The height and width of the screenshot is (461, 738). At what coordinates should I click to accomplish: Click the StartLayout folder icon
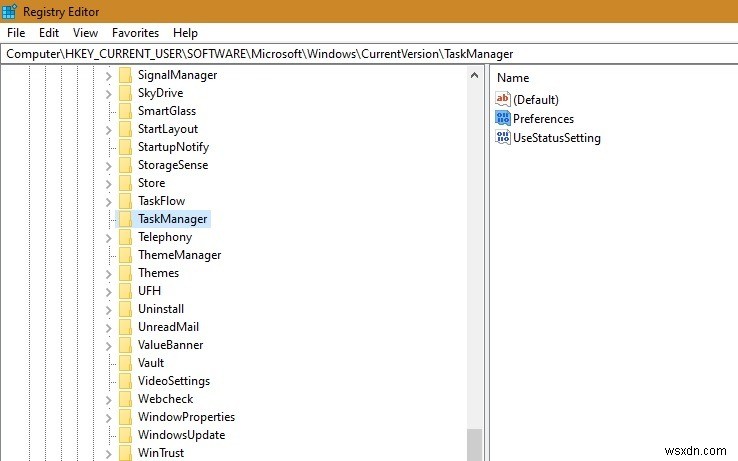tap(125, 129)
